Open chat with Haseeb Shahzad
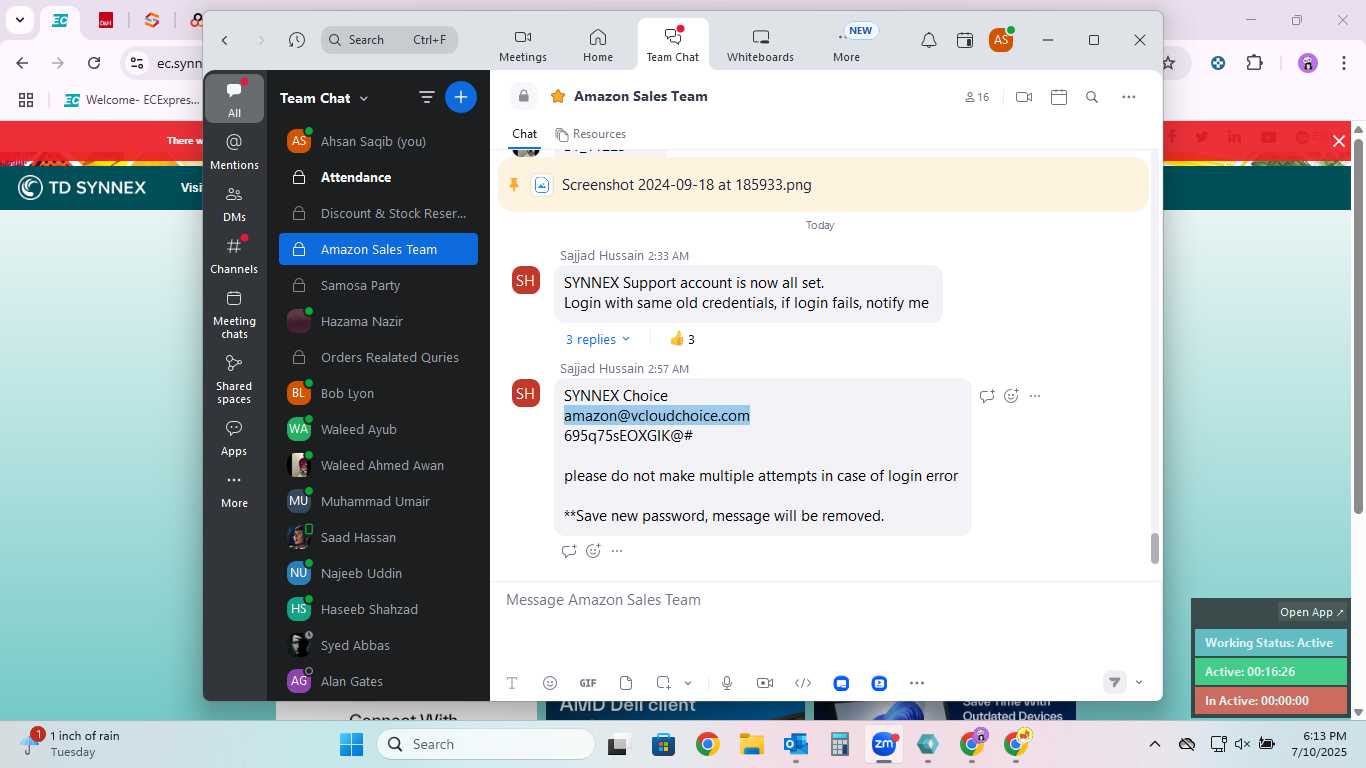This screenshot has width=1366, height=768. coord(378,609)
